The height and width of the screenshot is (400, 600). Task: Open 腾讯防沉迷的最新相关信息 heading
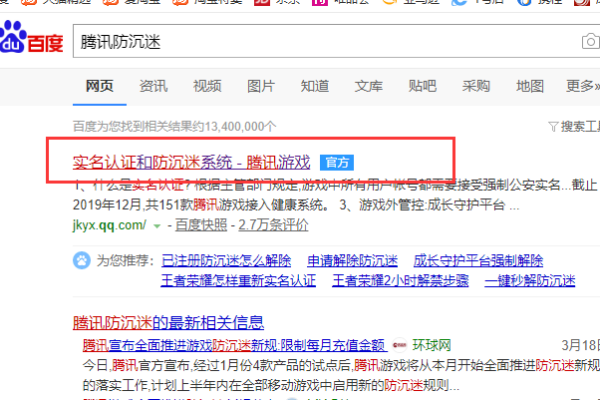168,323
